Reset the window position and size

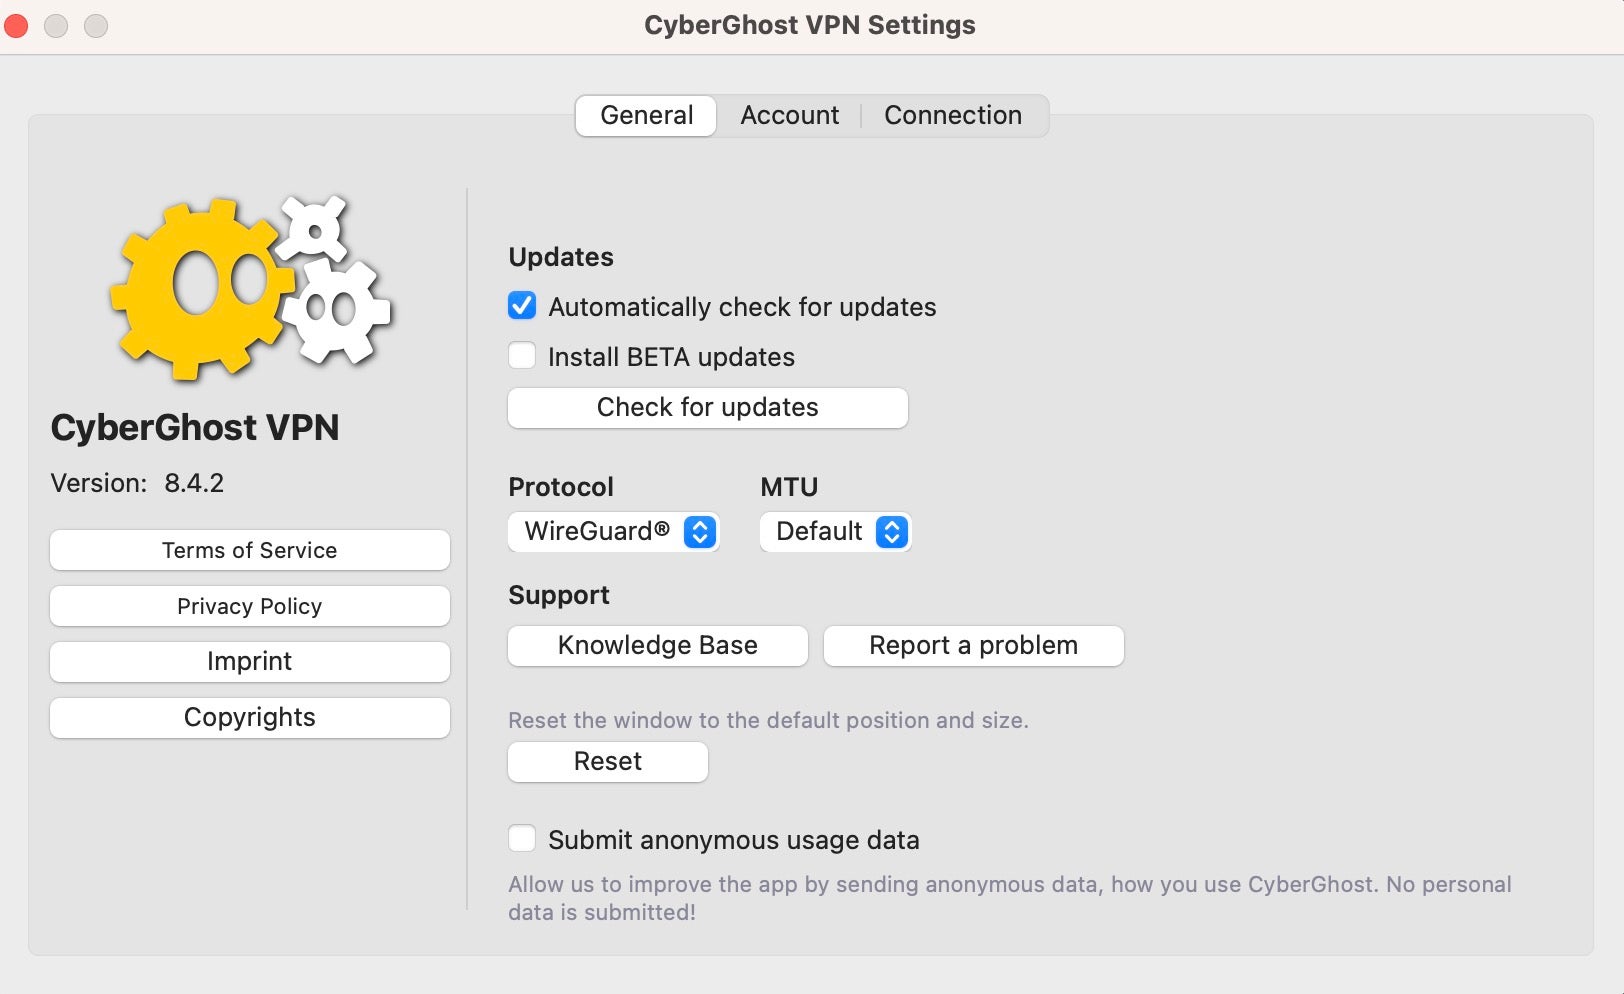607,762
